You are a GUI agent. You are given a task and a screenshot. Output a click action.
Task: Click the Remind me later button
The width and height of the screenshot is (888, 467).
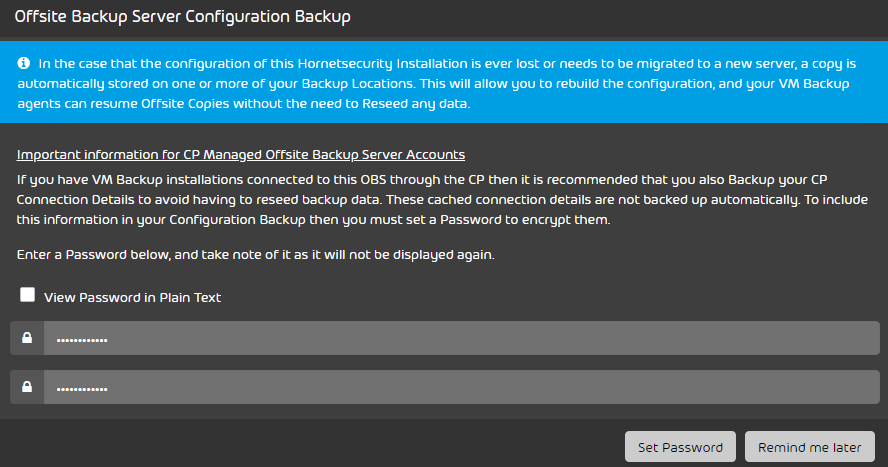810,447
